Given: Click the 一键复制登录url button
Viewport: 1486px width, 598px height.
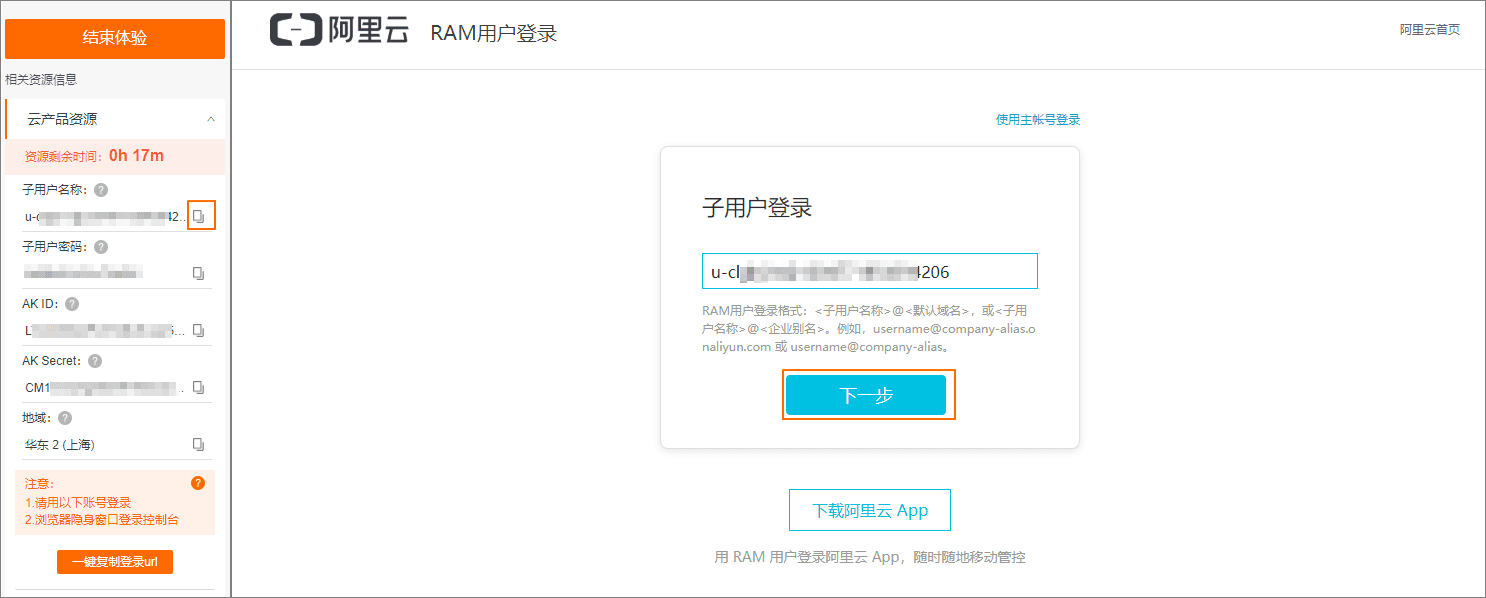Looking at the screenshot, I should point(115,562).
